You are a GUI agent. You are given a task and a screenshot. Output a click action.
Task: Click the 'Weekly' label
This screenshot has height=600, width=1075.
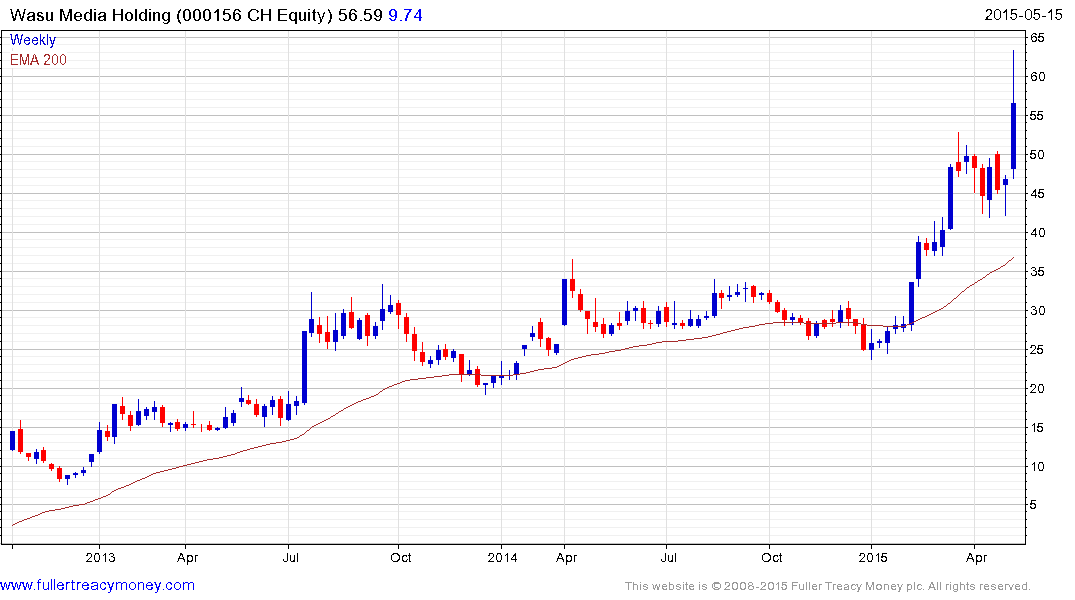click(33, 40)
